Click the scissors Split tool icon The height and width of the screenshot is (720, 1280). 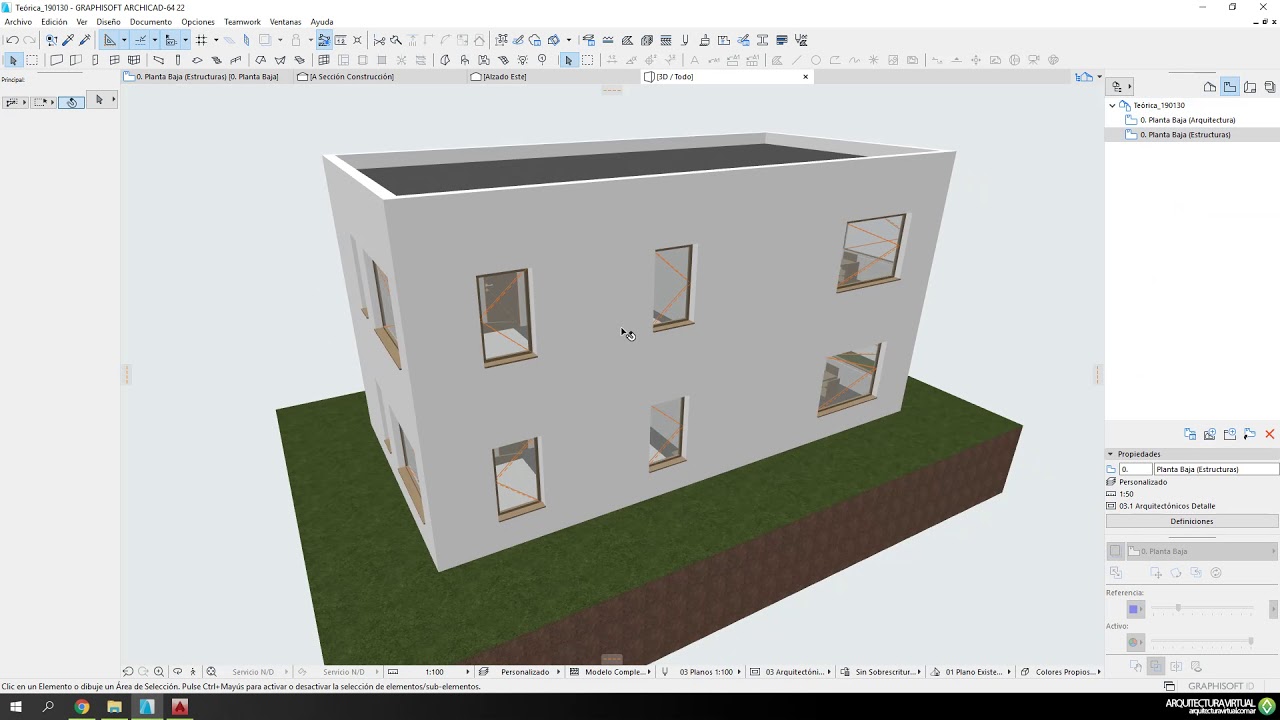click(379, 40)
